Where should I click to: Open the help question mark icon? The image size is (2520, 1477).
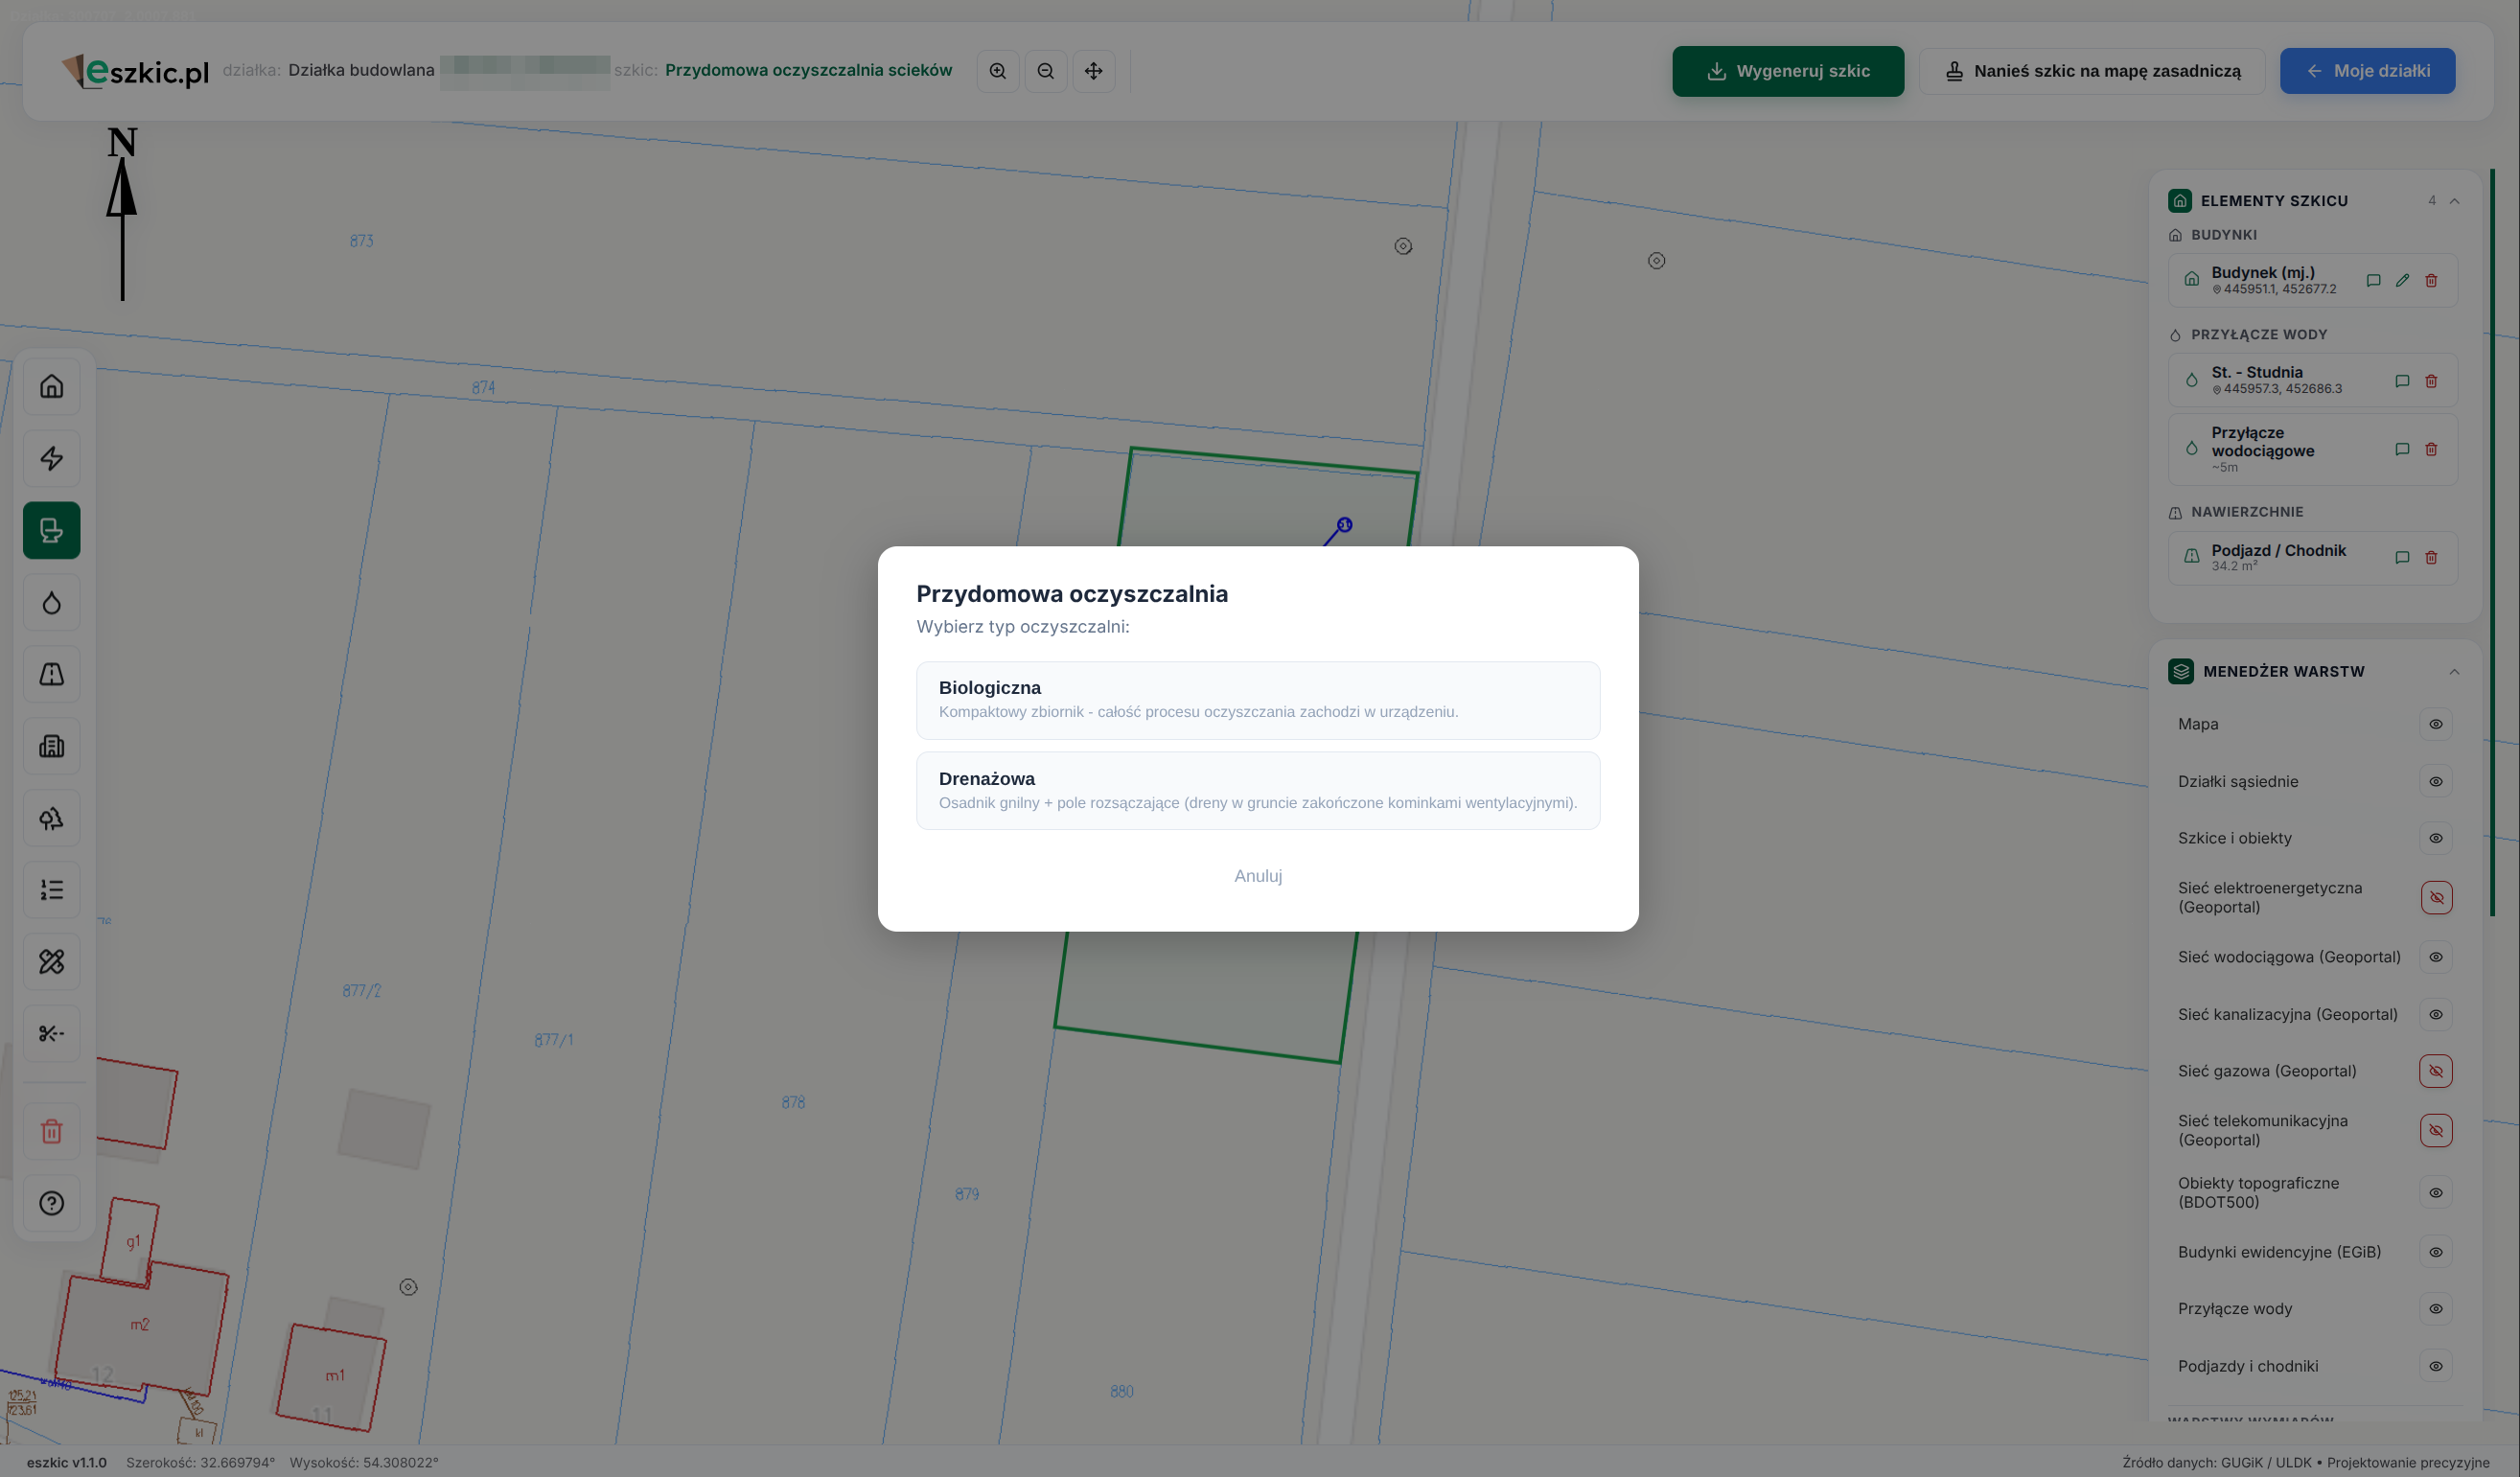(x=52, y=1203)
